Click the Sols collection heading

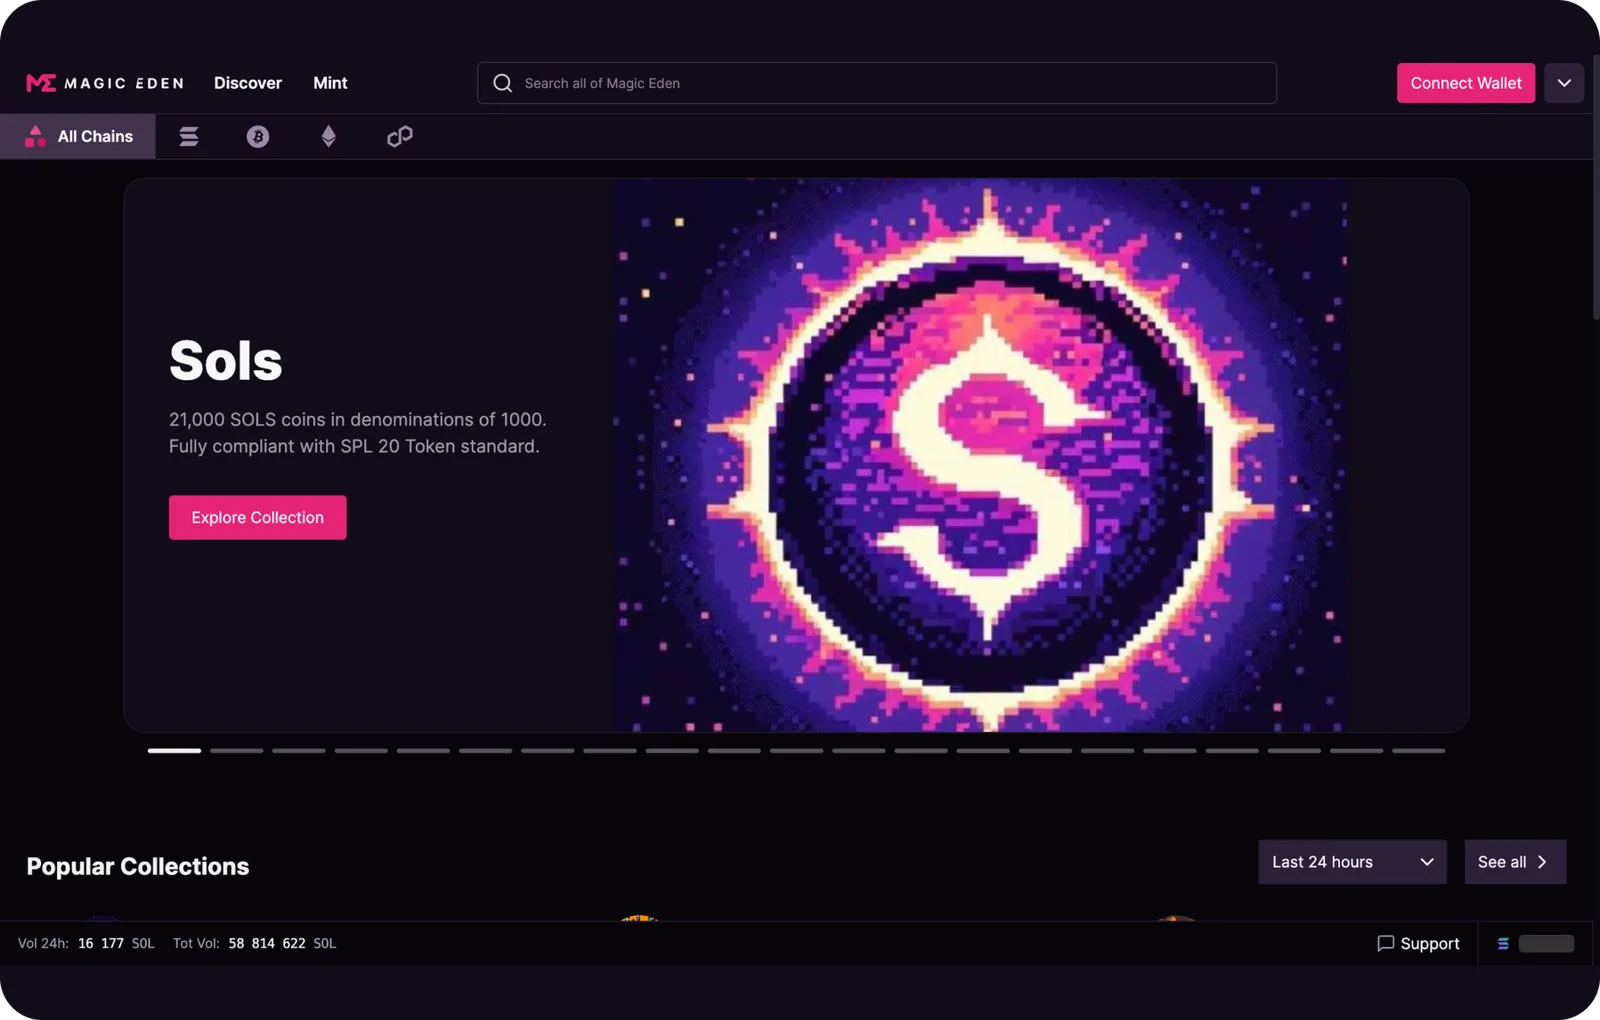(x=226, y=360)
